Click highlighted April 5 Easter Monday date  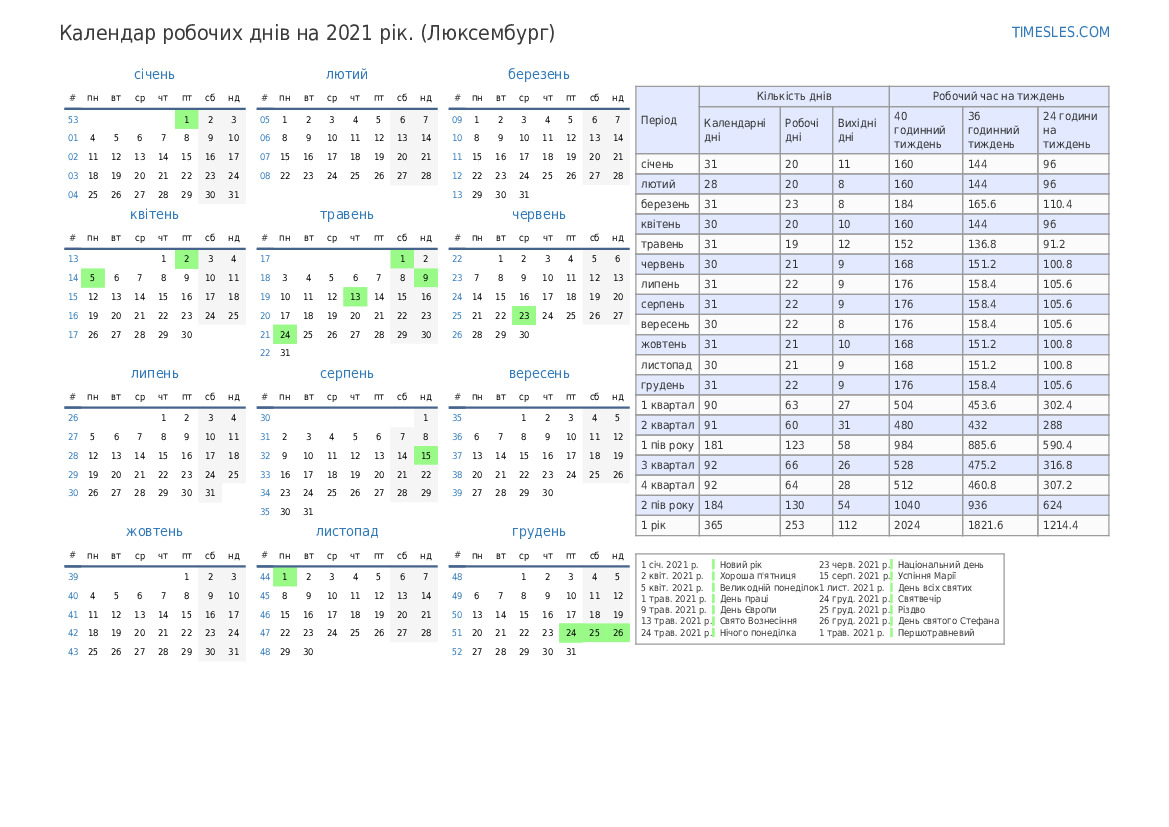pos(92,278)
